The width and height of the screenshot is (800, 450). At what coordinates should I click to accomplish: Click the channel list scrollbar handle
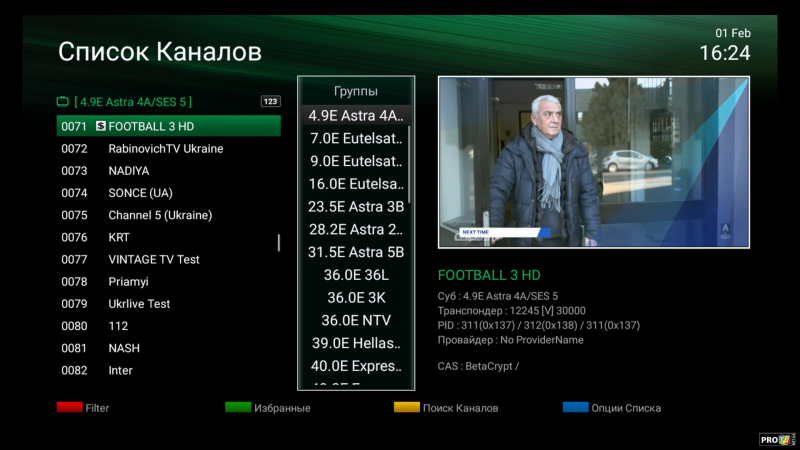279,243
